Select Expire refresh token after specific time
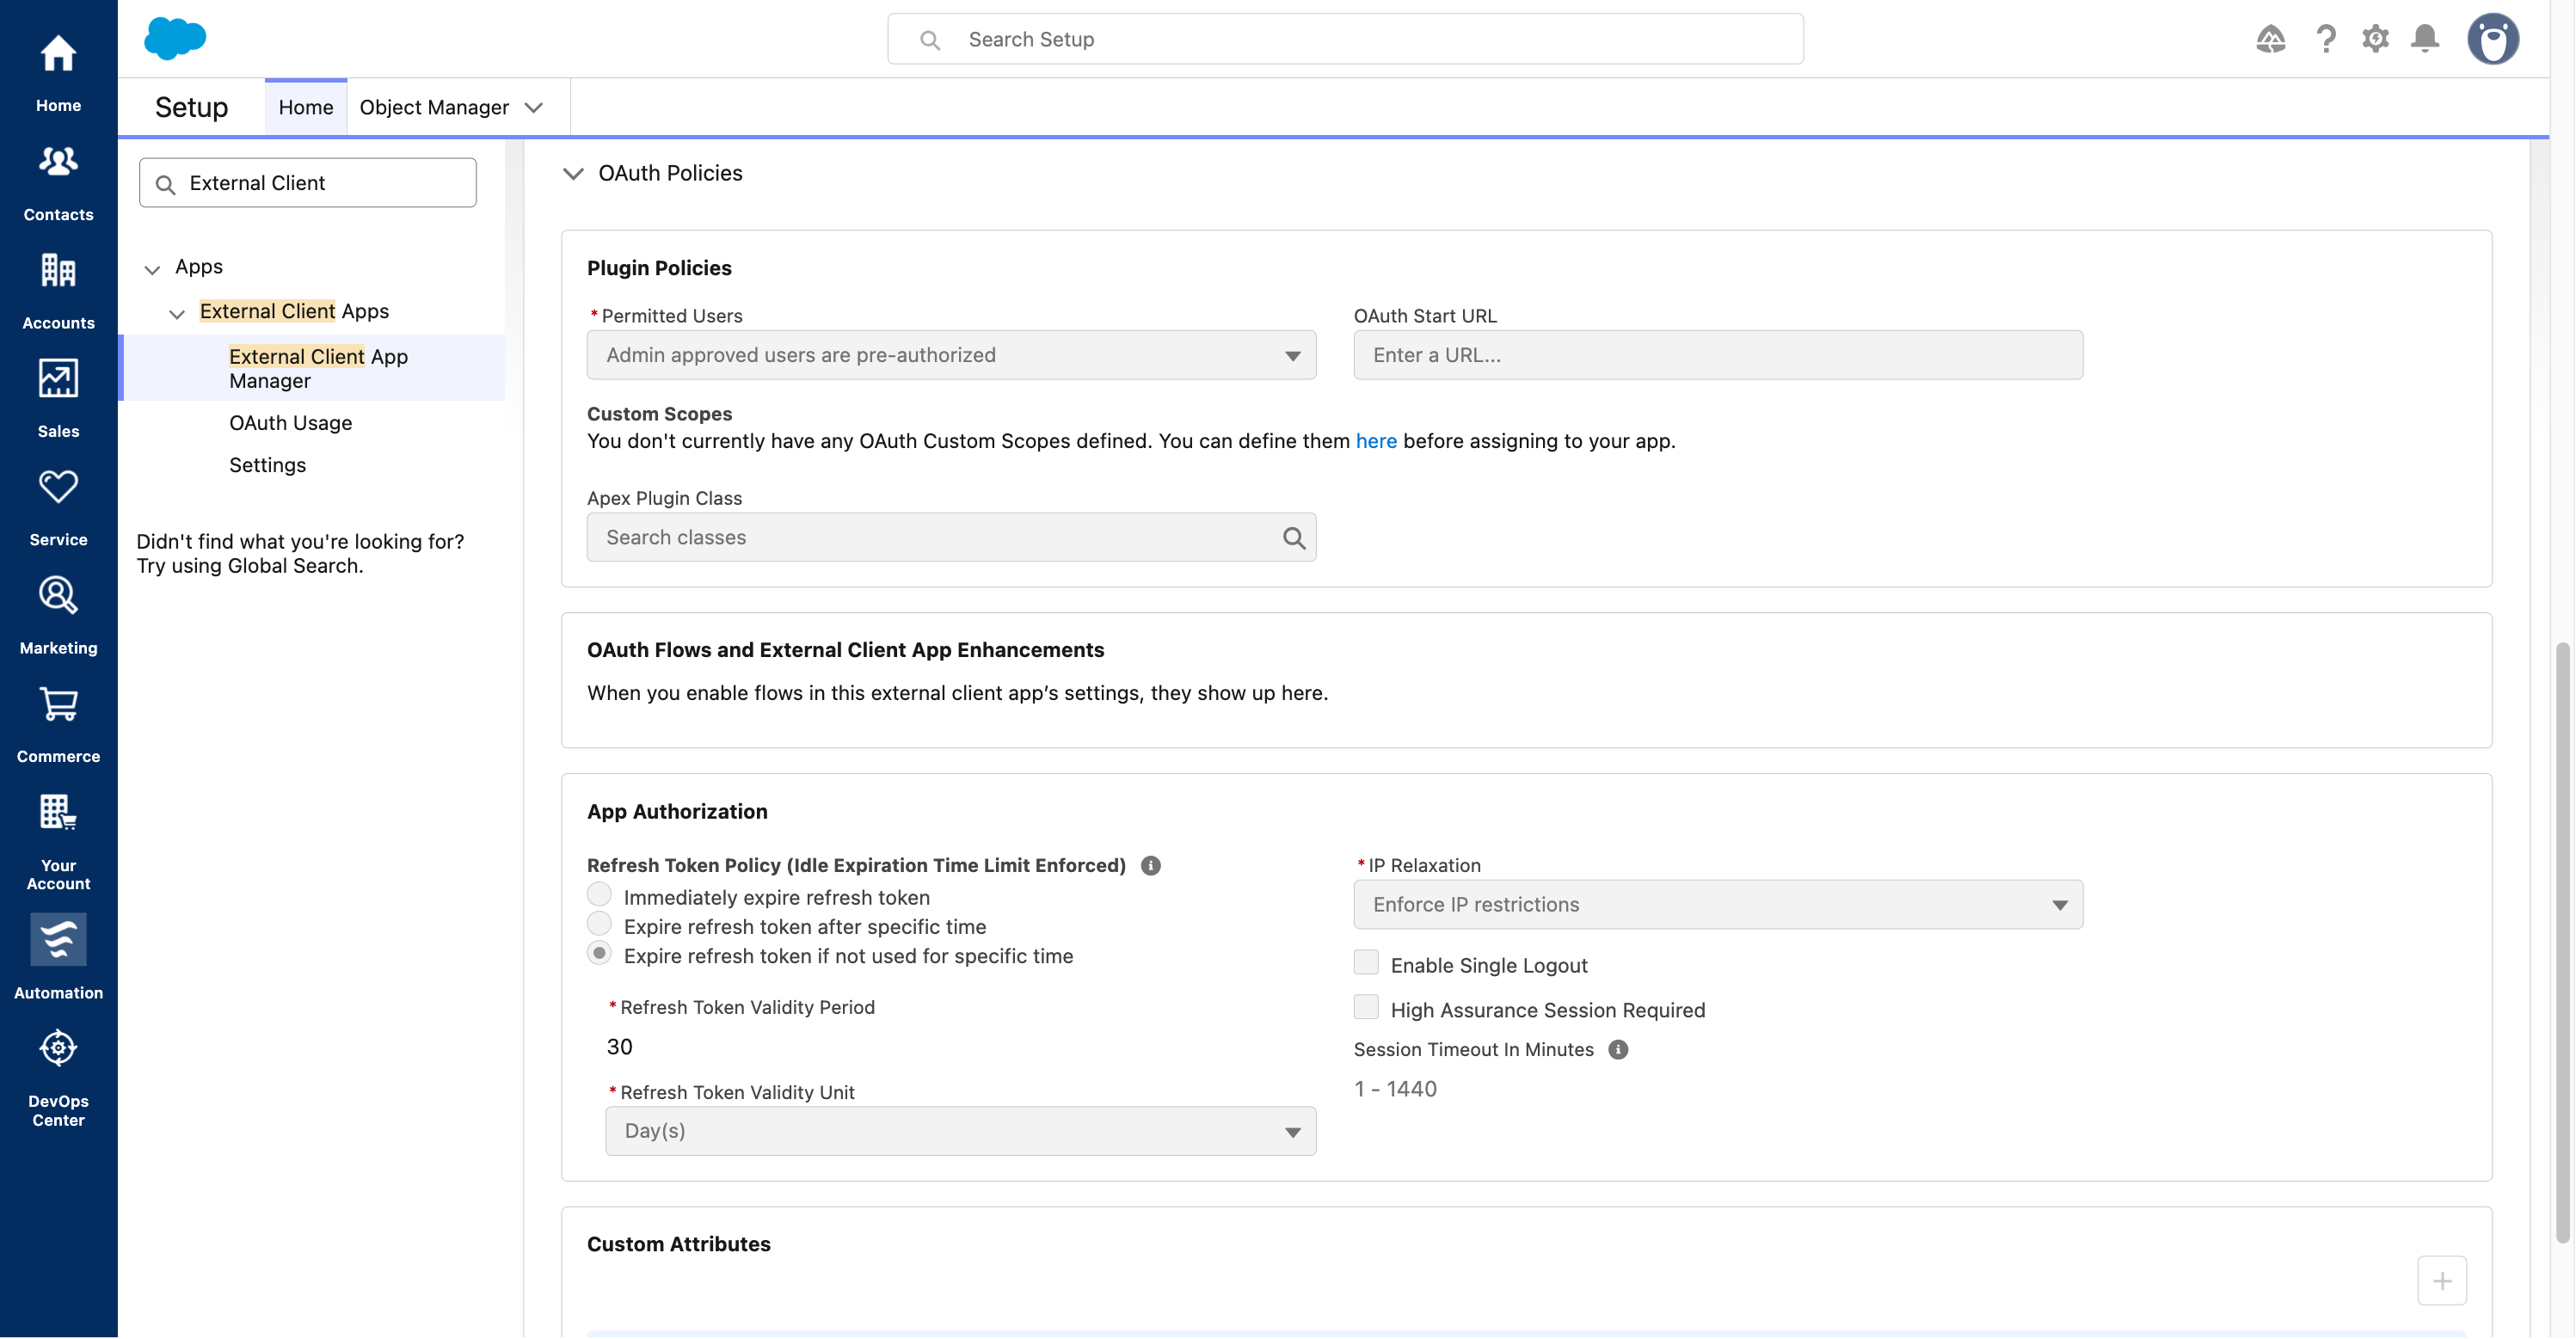The width and height of the screenshot is (2576, 1339). point(599,924)
